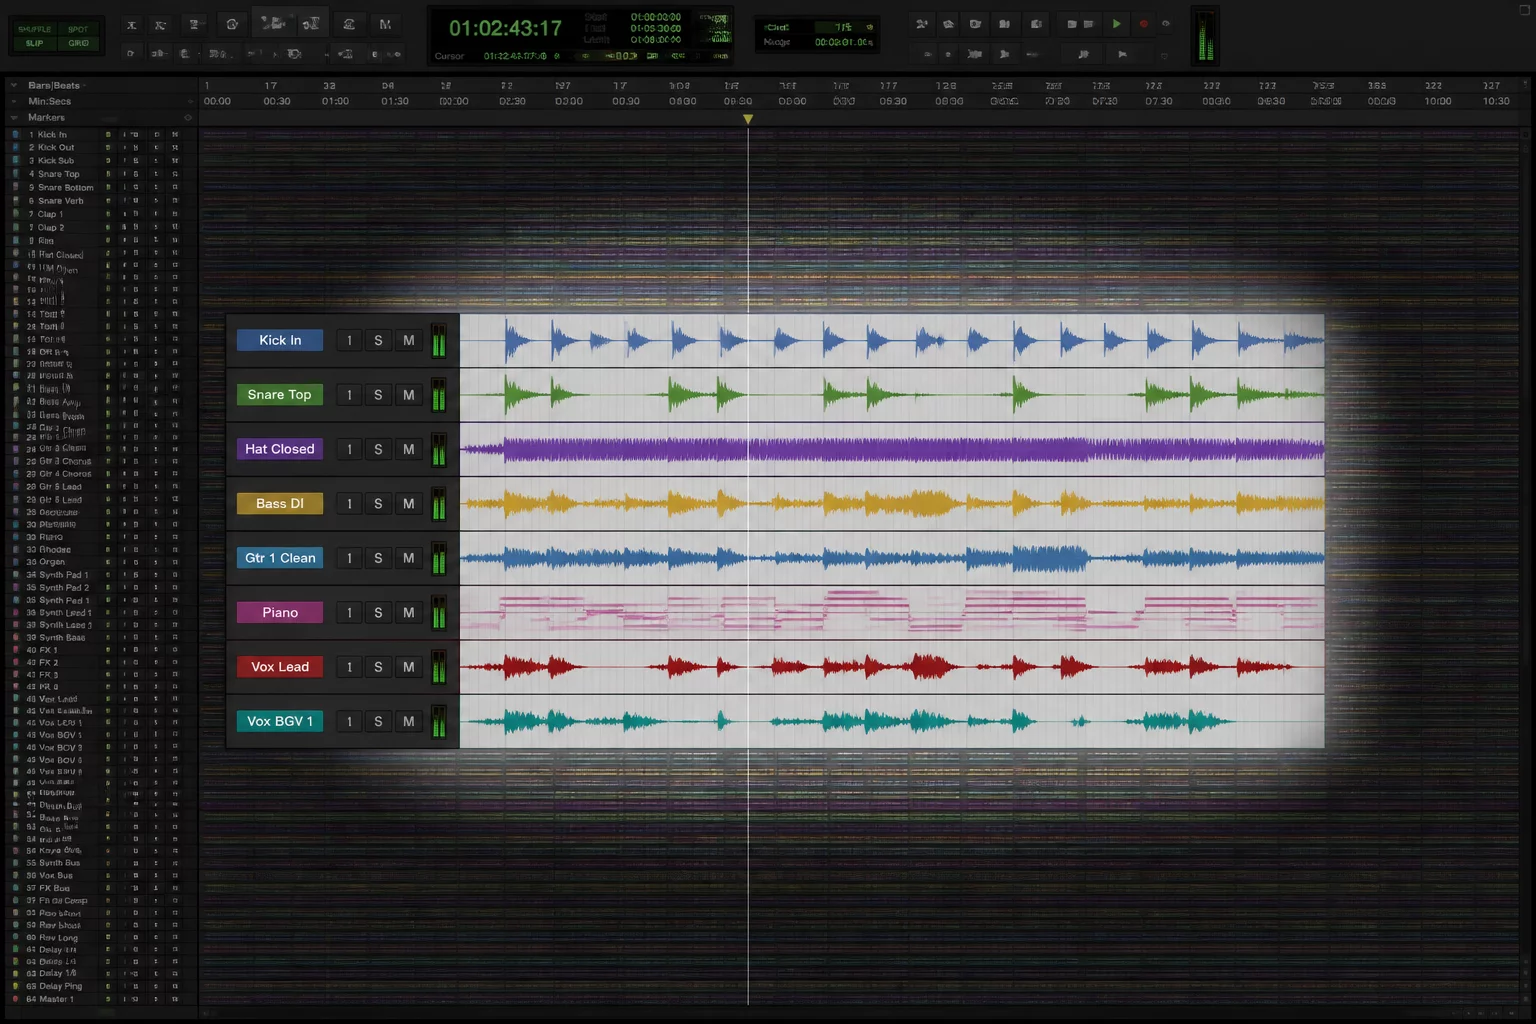This screenshot has height=1024, width=1536.
Task: Start playback with the green play button
Action: tap(1116, 24)
